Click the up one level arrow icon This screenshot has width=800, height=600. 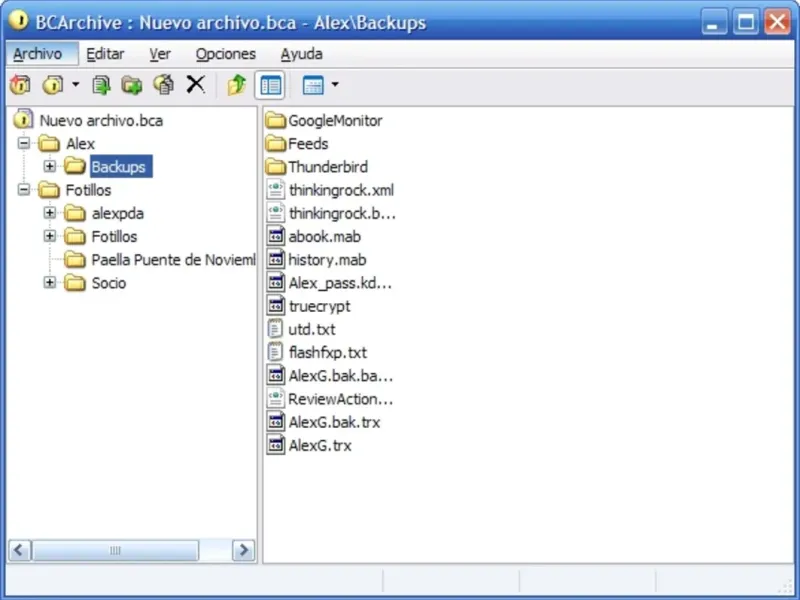237,85
